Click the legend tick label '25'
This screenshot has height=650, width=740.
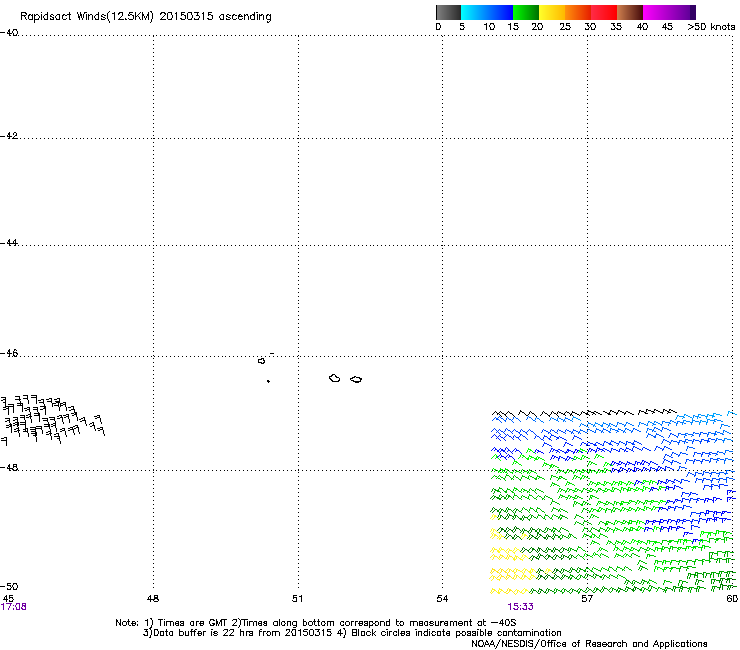tap(565, 27)
